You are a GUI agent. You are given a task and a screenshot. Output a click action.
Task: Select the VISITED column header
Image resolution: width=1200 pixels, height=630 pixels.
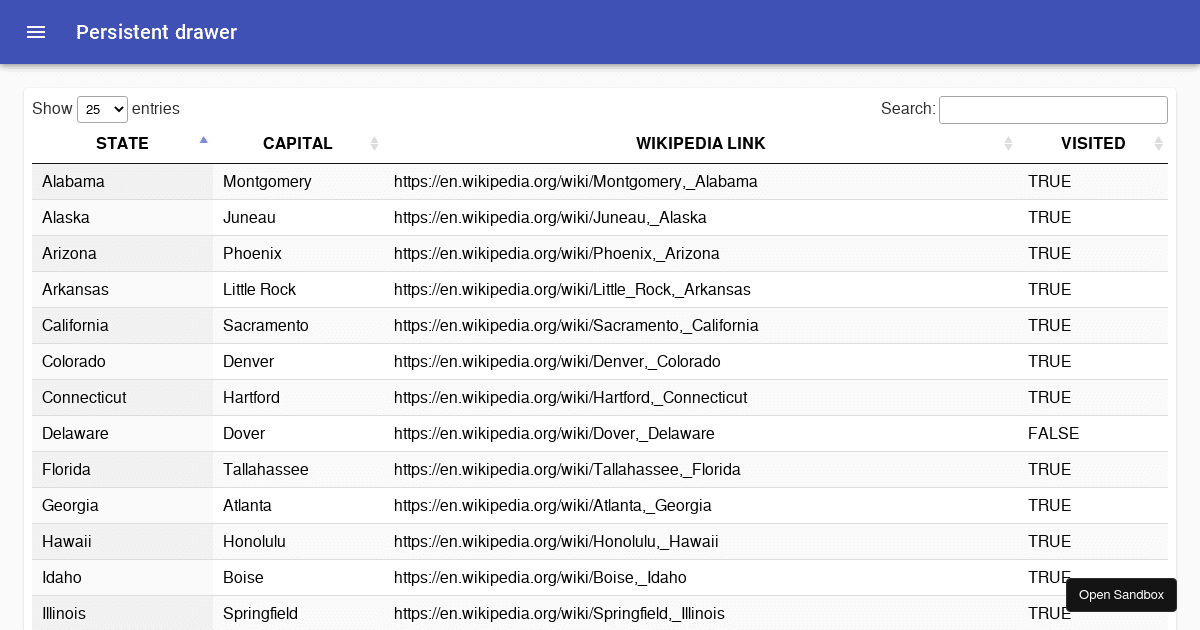pyautogui.click(x=1093, y=144)
